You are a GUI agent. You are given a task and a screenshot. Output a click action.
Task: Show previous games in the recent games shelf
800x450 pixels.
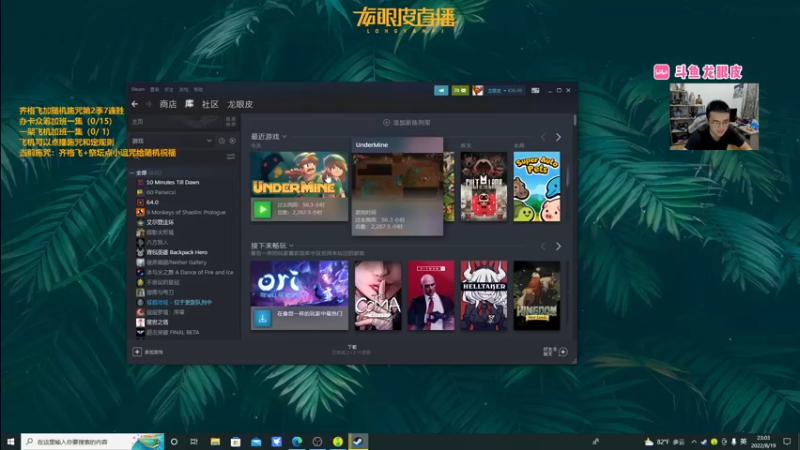click(543, 137)
